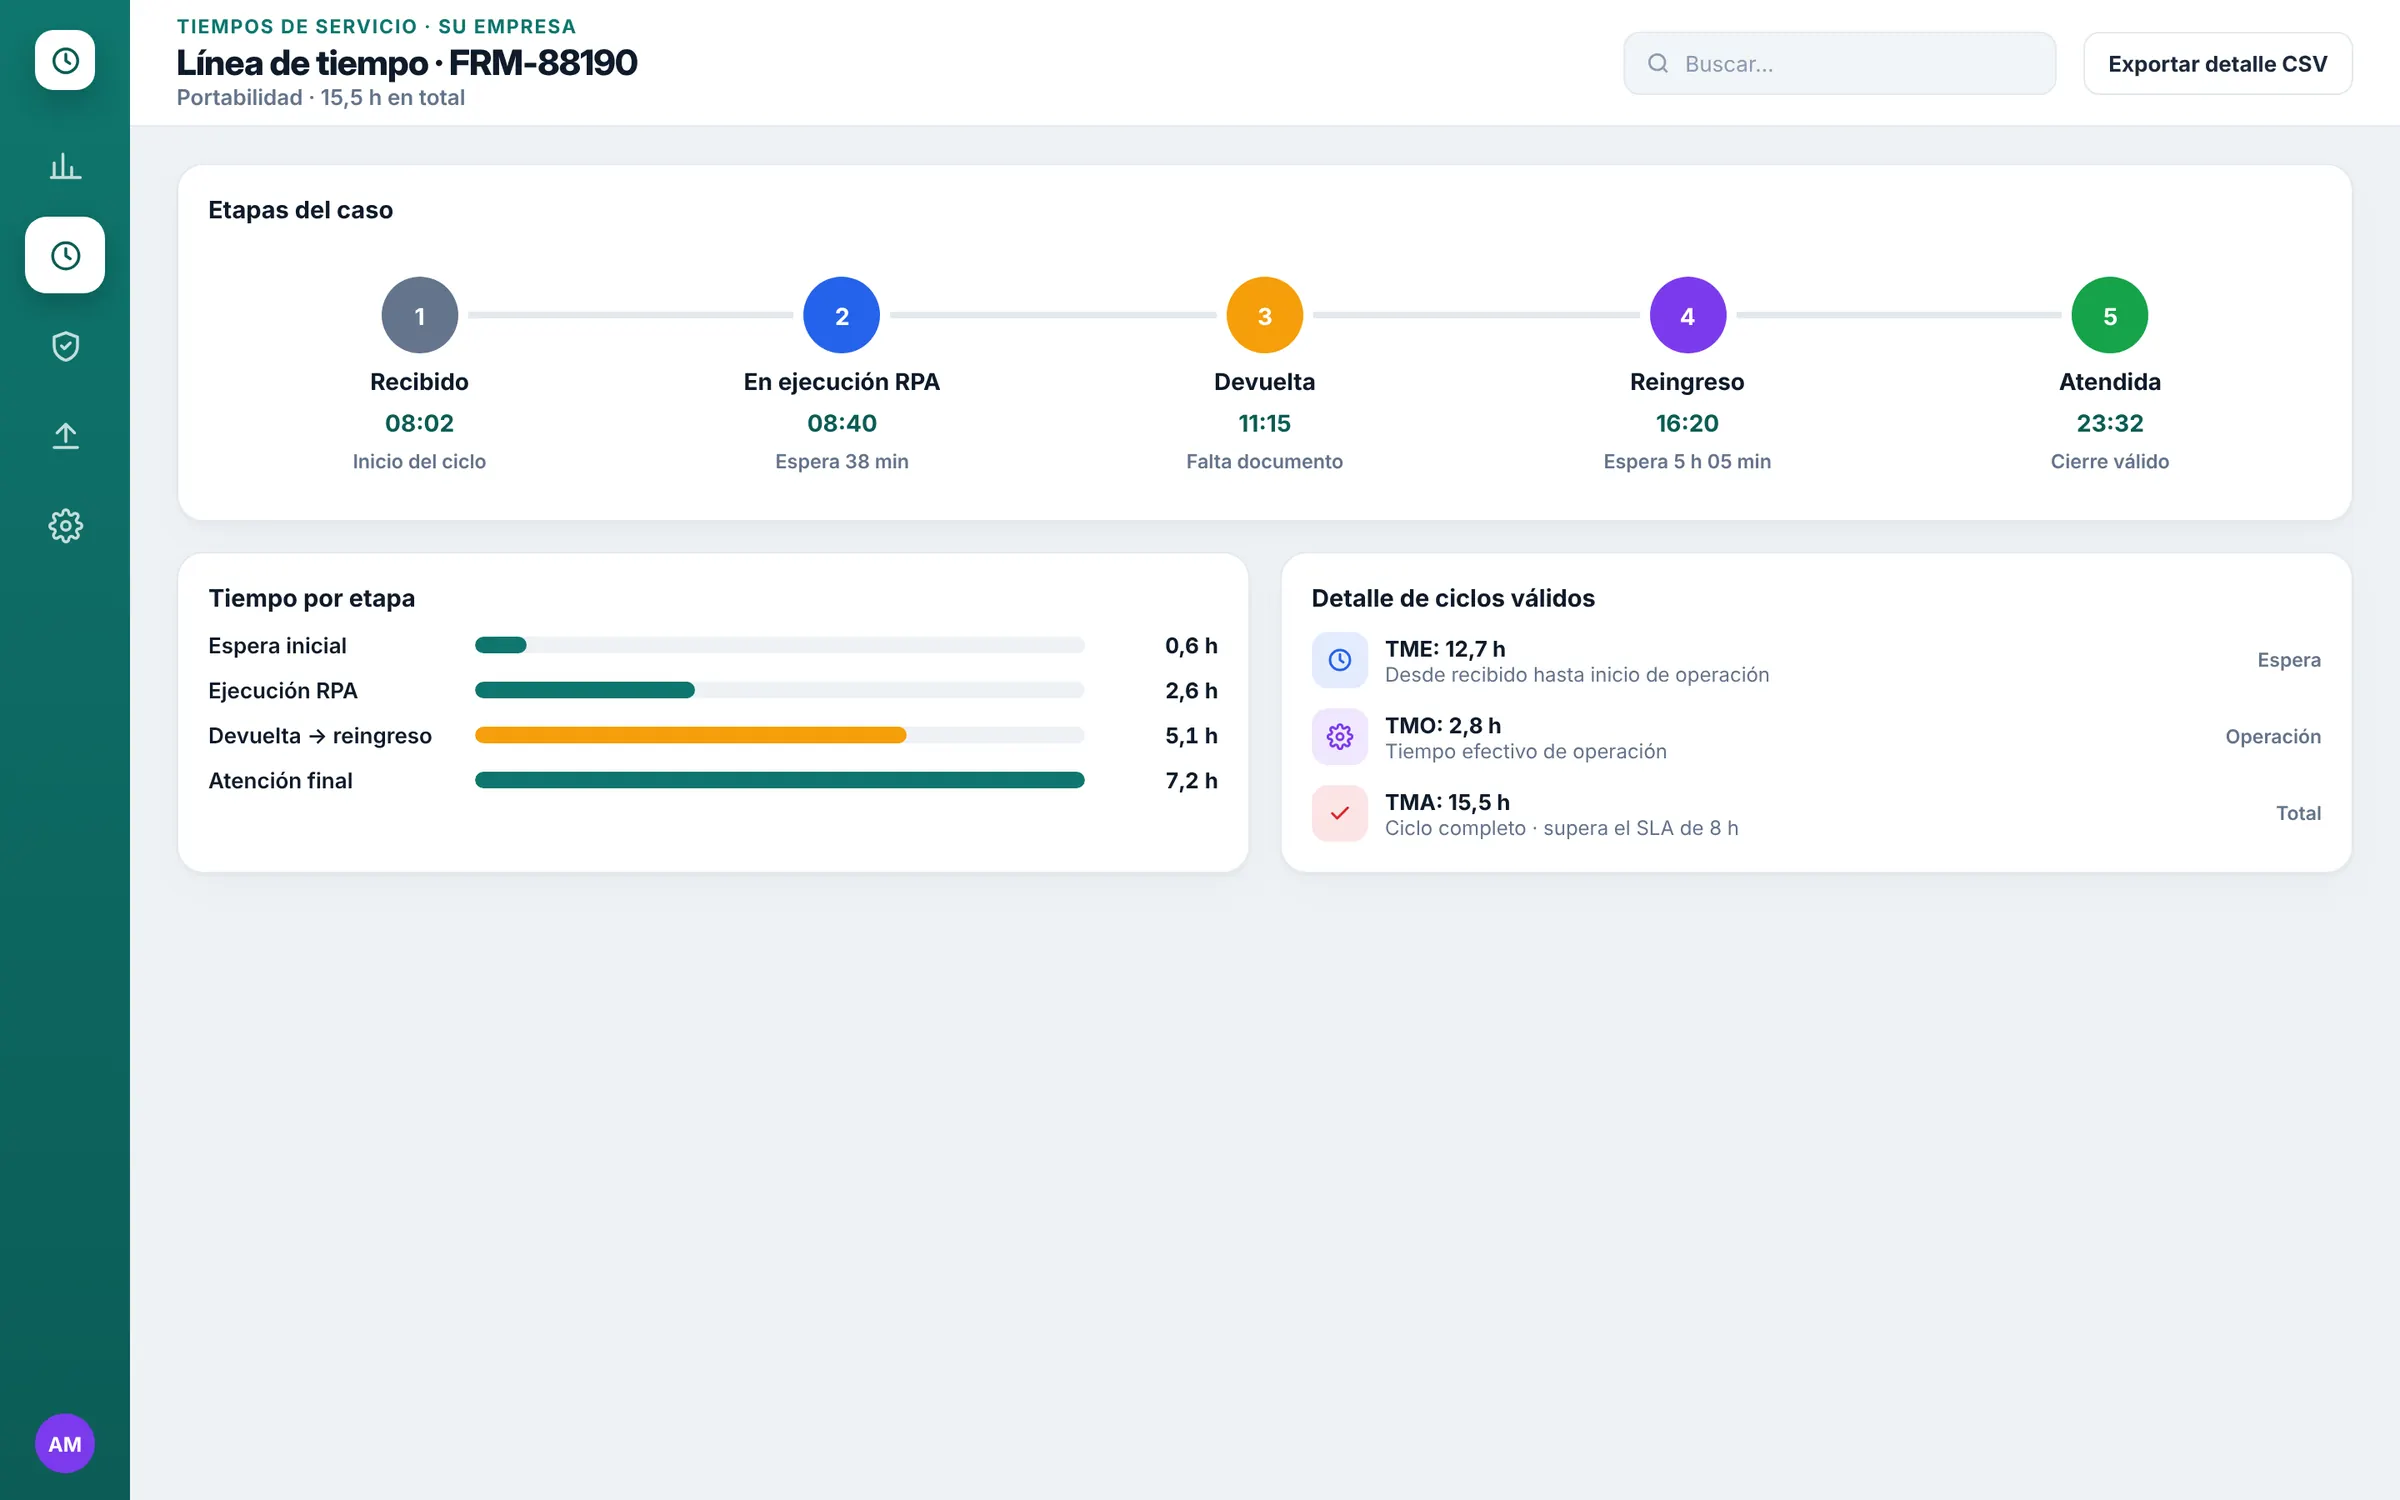Image resolution: width=2400 pixels, height=1500 pixels.
Task: Click the Buscar search field
Action: (x=1839, y=63)
